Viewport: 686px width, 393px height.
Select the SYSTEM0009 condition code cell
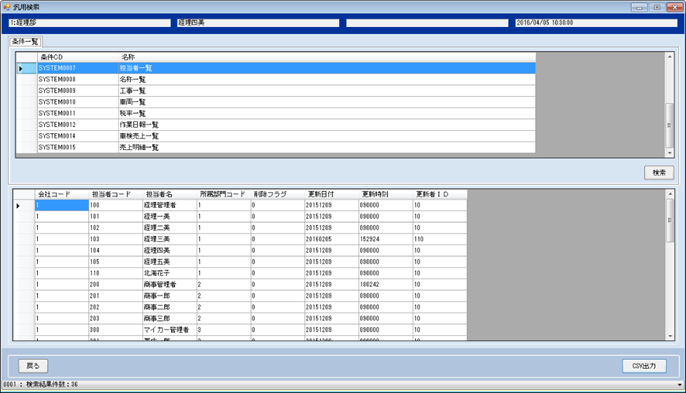click(77, 91)
